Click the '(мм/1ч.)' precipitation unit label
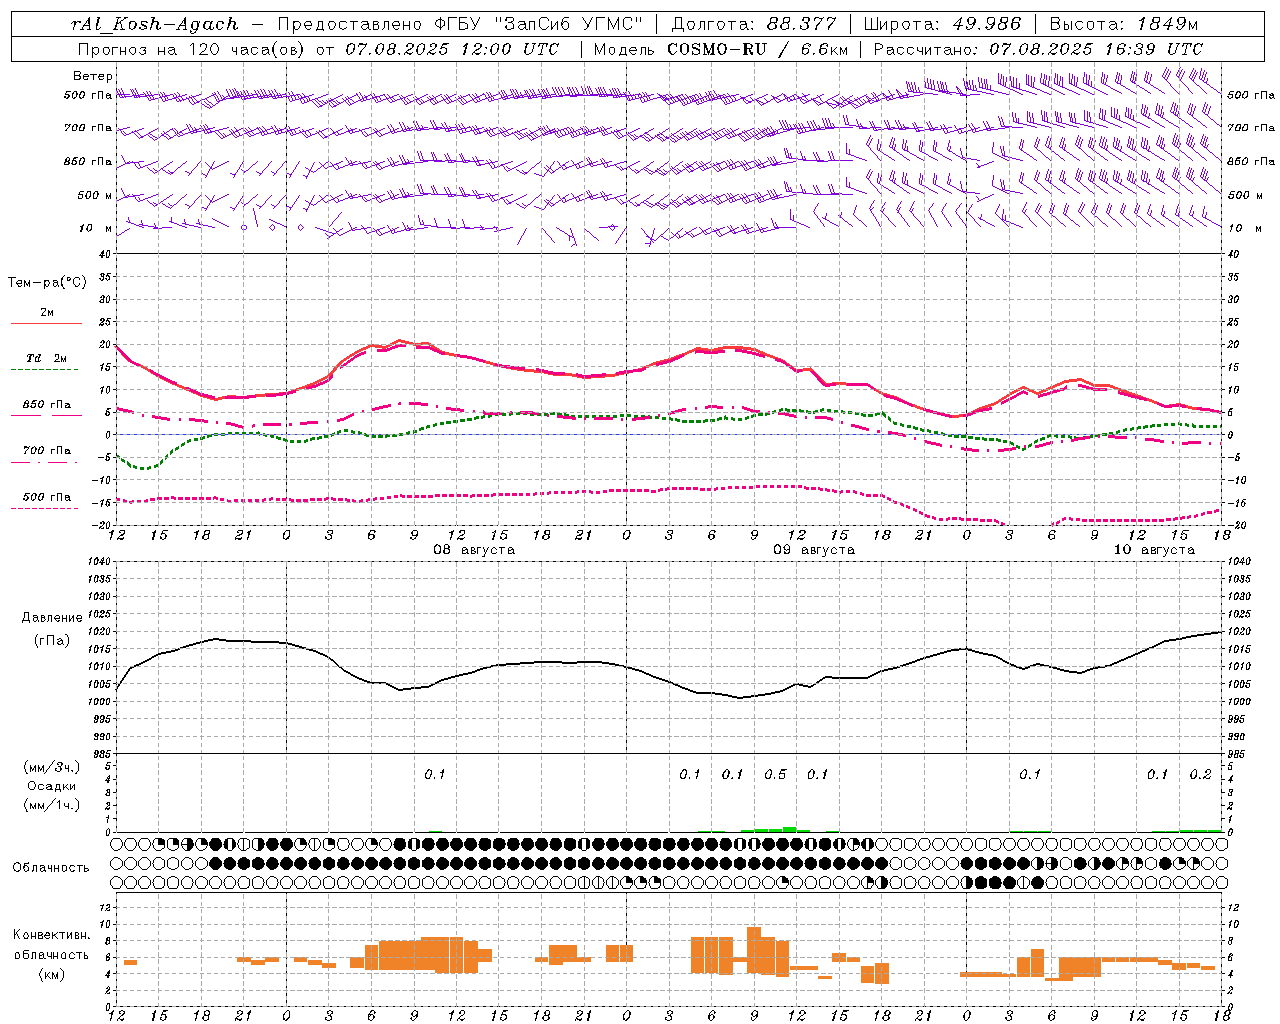 tap(52, 805)
